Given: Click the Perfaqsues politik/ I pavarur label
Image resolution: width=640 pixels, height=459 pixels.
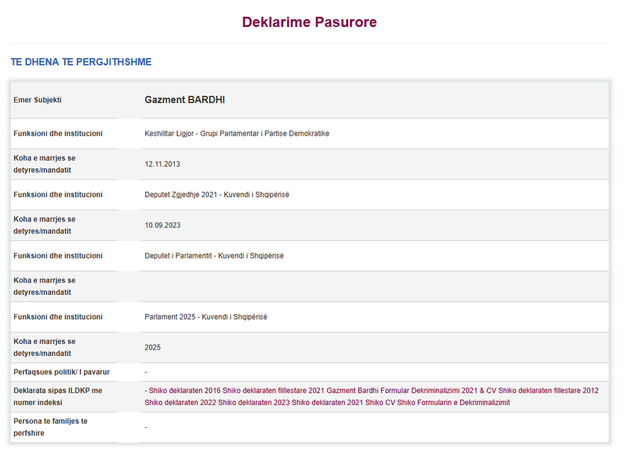Looking at the screenshot, I should [62, 372].
